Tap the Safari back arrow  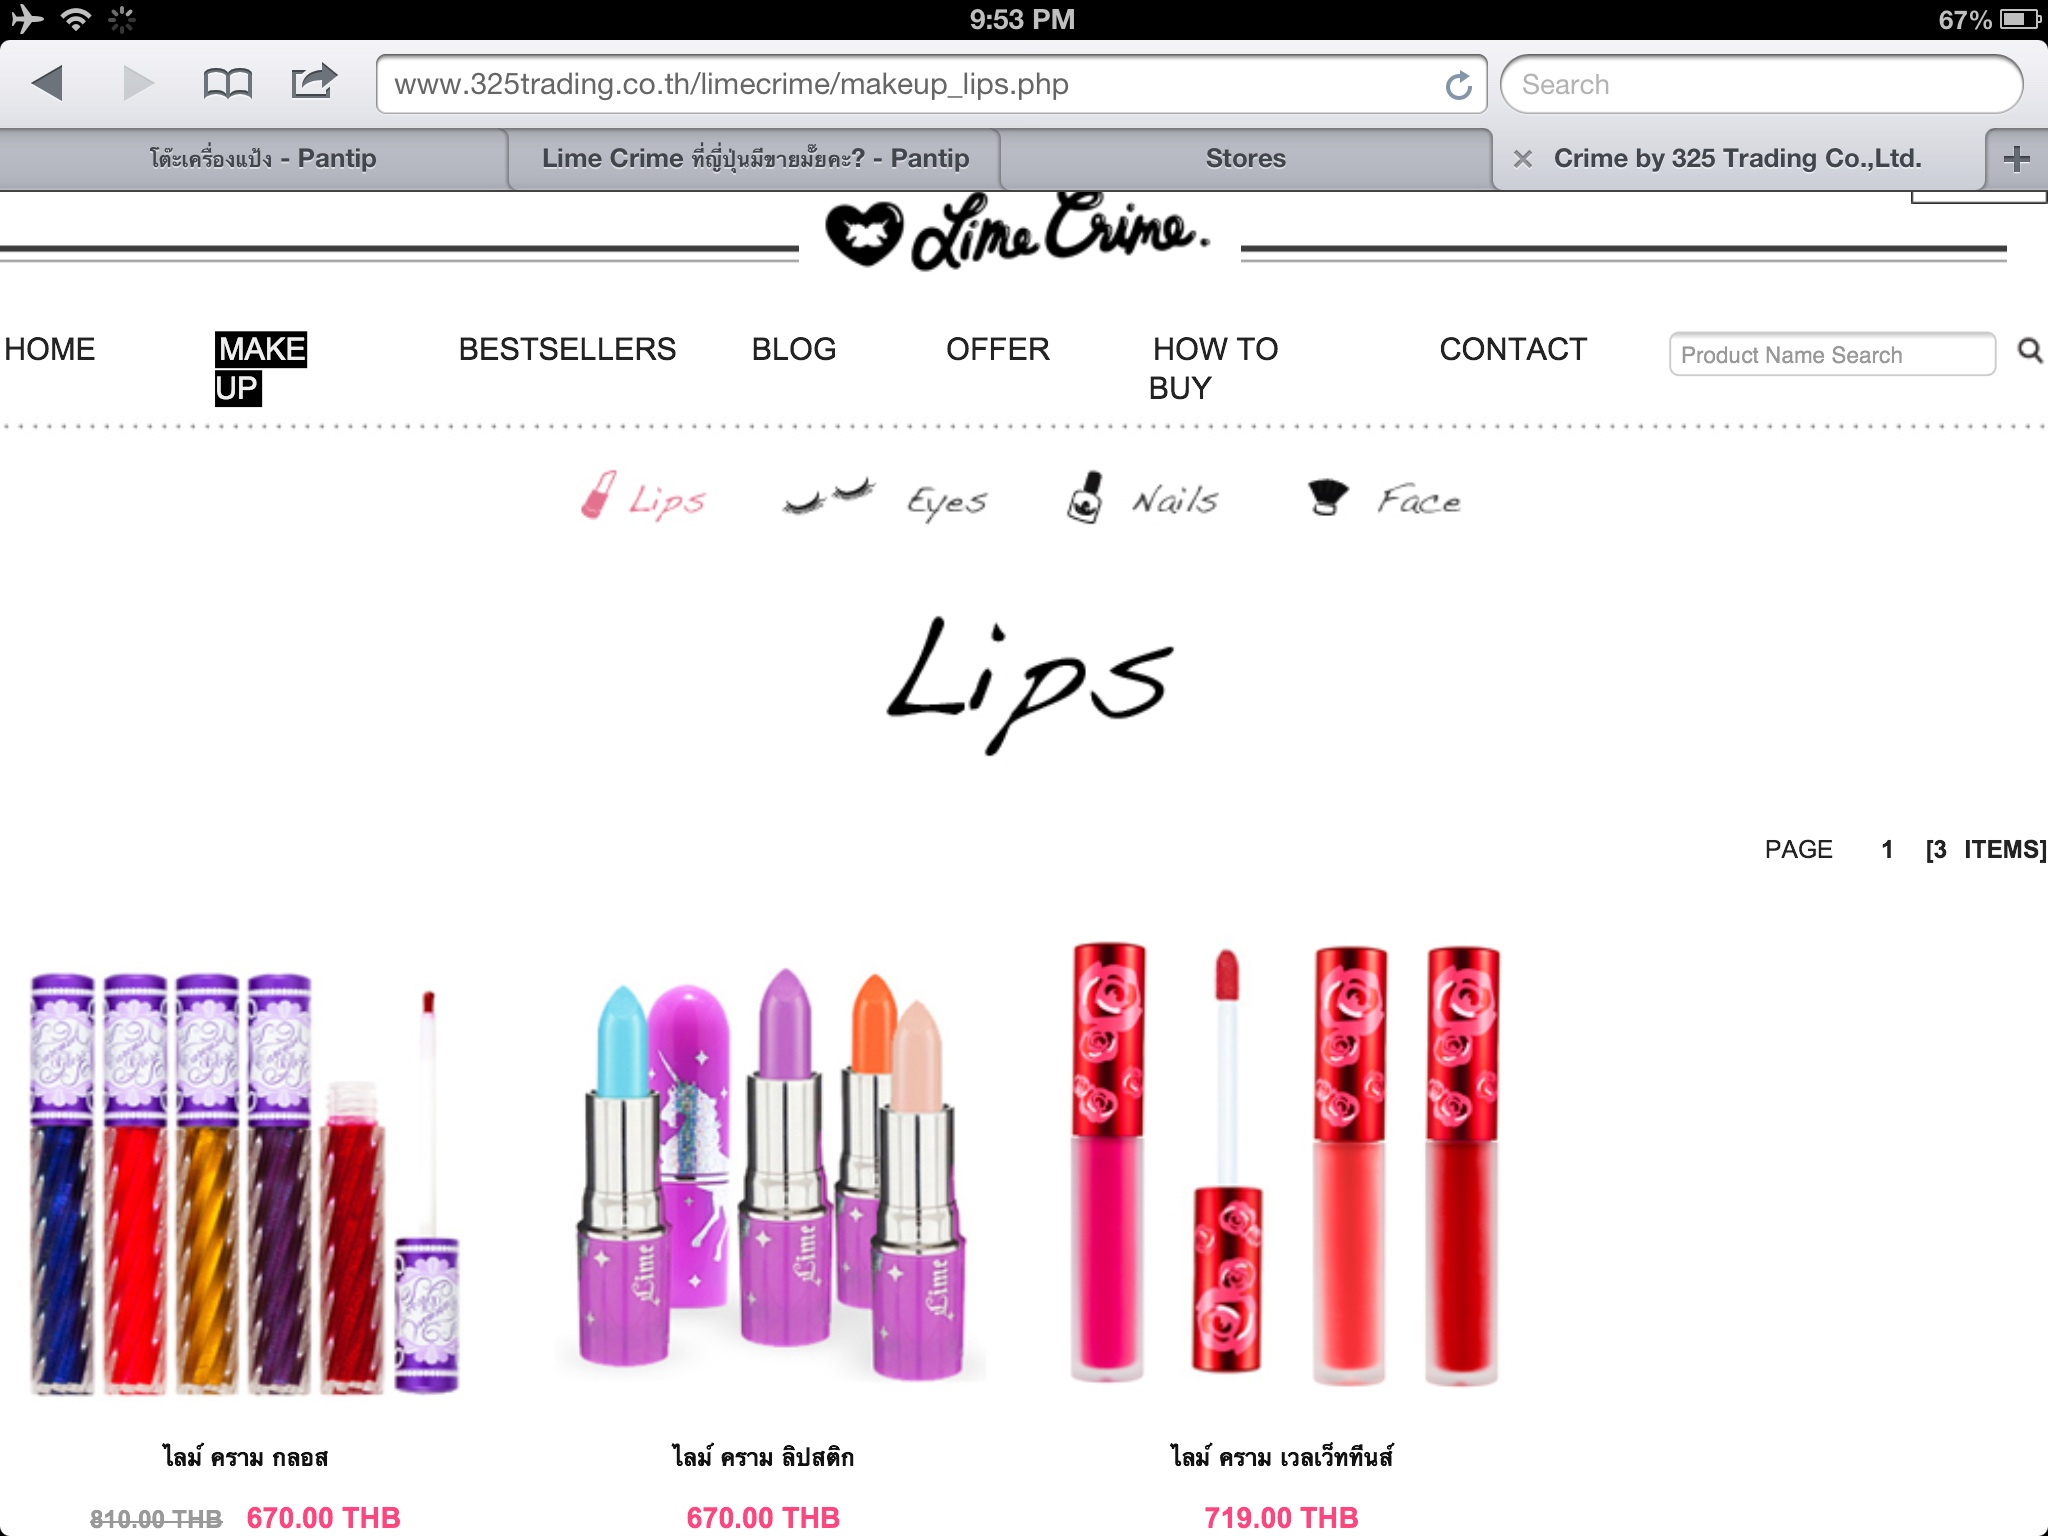[x=47, y=83]
